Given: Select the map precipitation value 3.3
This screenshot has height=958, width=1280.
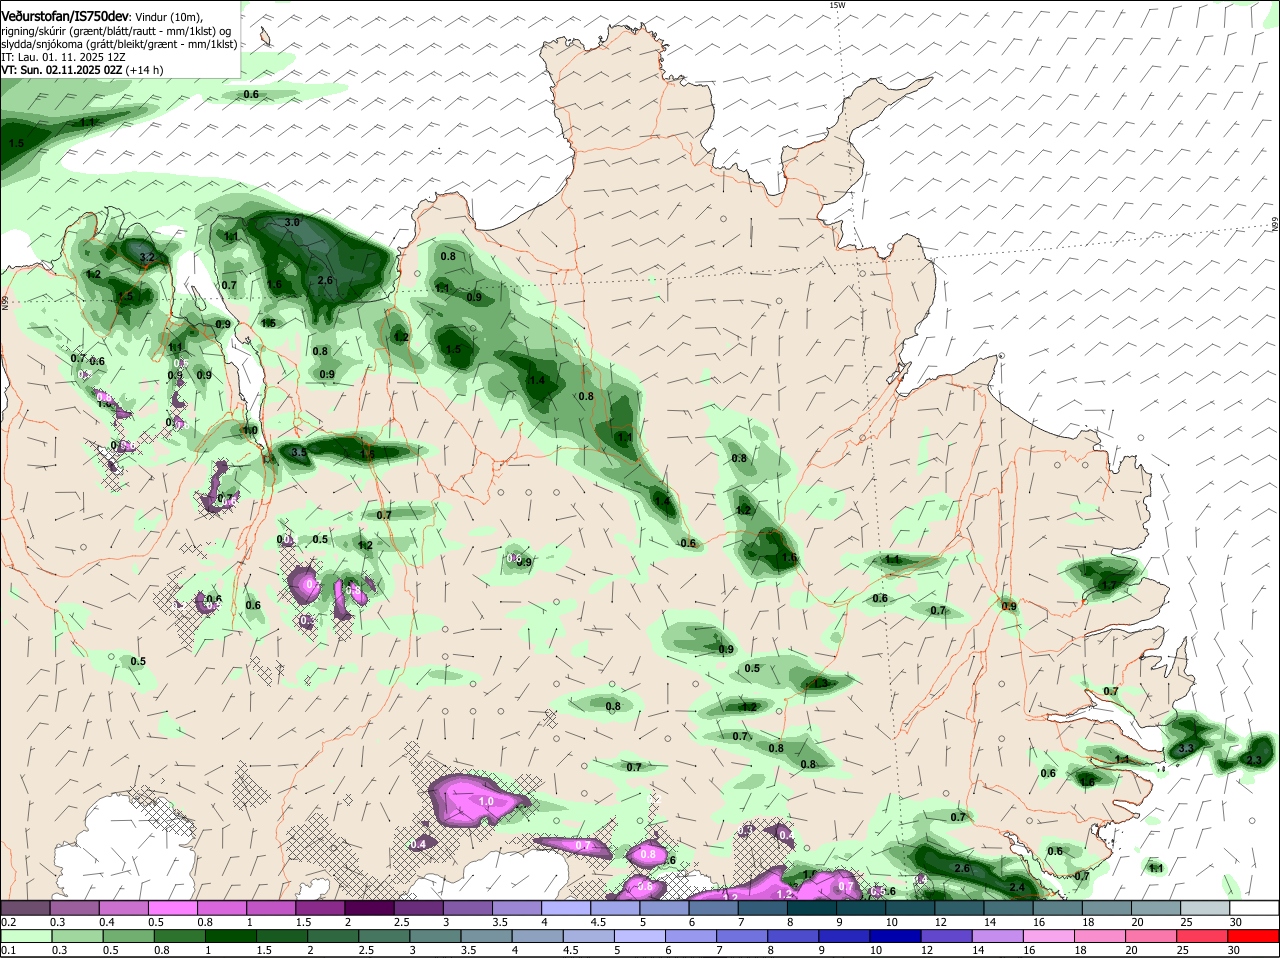Looking at the screenshot, I should pos(1186,748).
